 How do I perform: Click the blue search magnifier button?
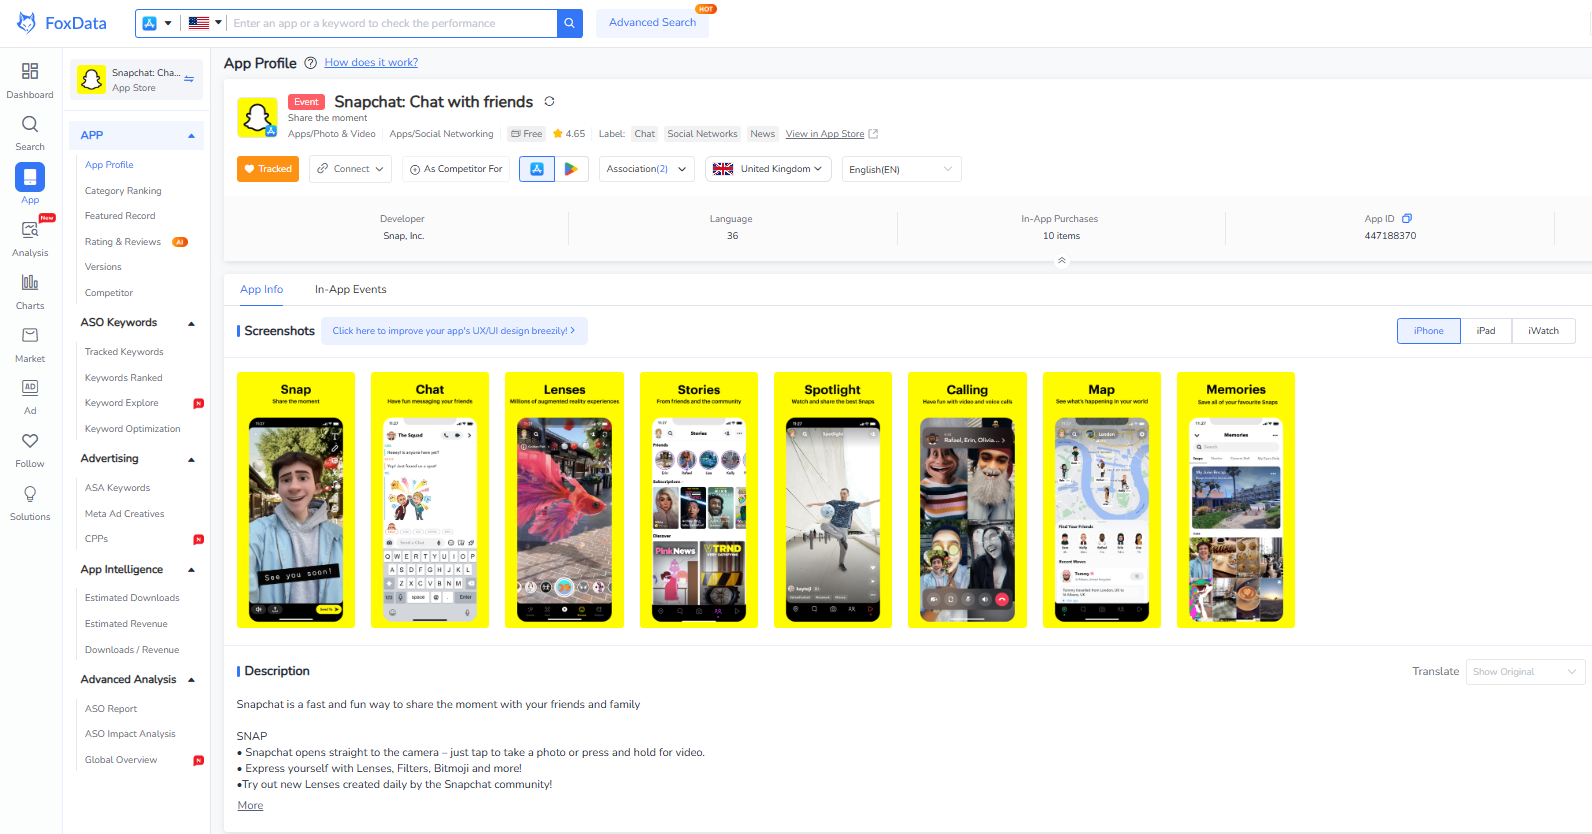(570, 23)
